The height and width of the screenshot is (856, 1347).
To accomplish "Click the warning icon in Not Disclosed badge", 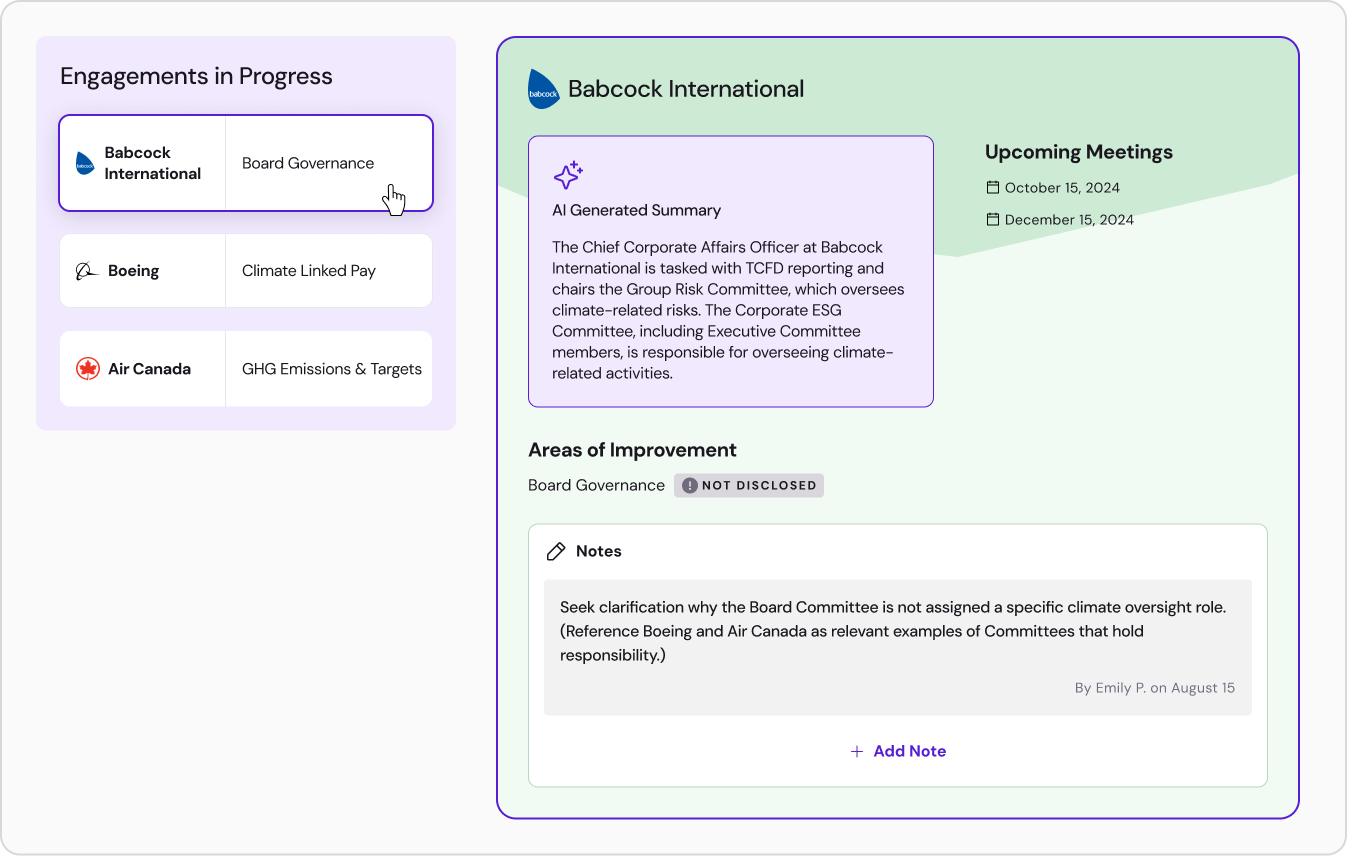I will point(690,486).
